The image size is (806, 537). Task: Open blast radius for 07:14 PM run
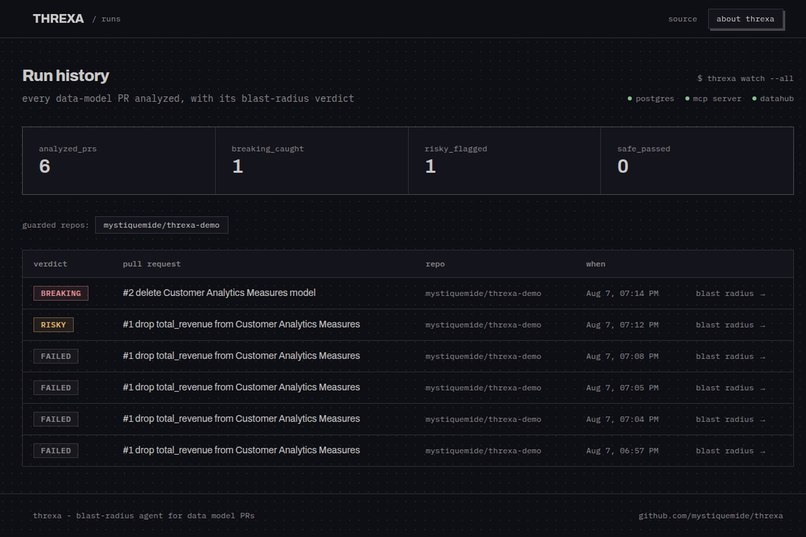730,293
